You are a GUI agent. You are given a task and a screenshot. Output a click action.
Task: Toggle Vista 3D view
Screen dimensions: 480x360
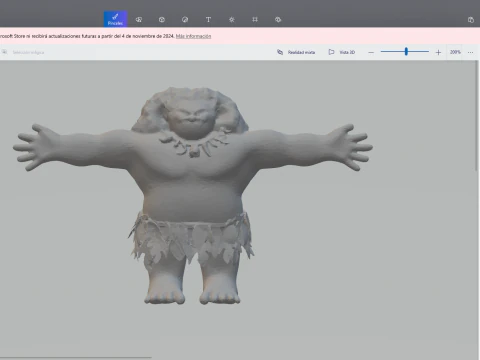coord(342,52)
